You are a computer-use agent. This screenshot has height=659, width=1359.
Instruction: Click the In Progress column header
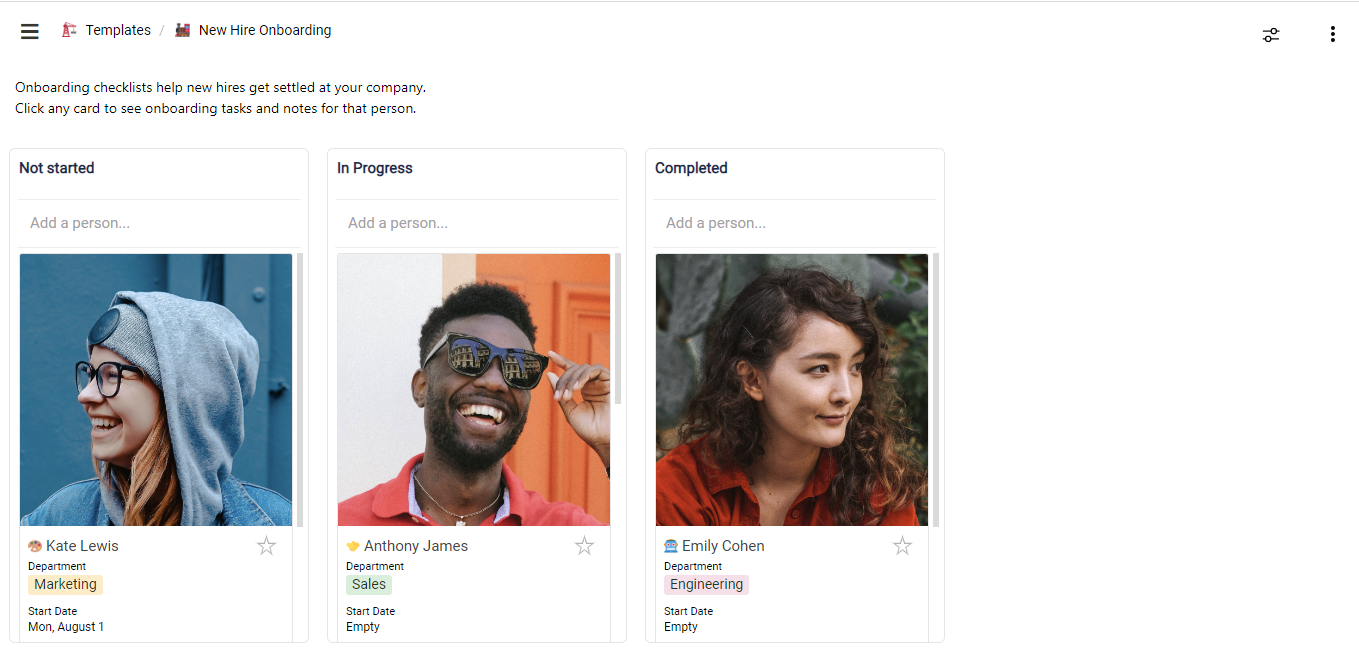click(375, 168)
